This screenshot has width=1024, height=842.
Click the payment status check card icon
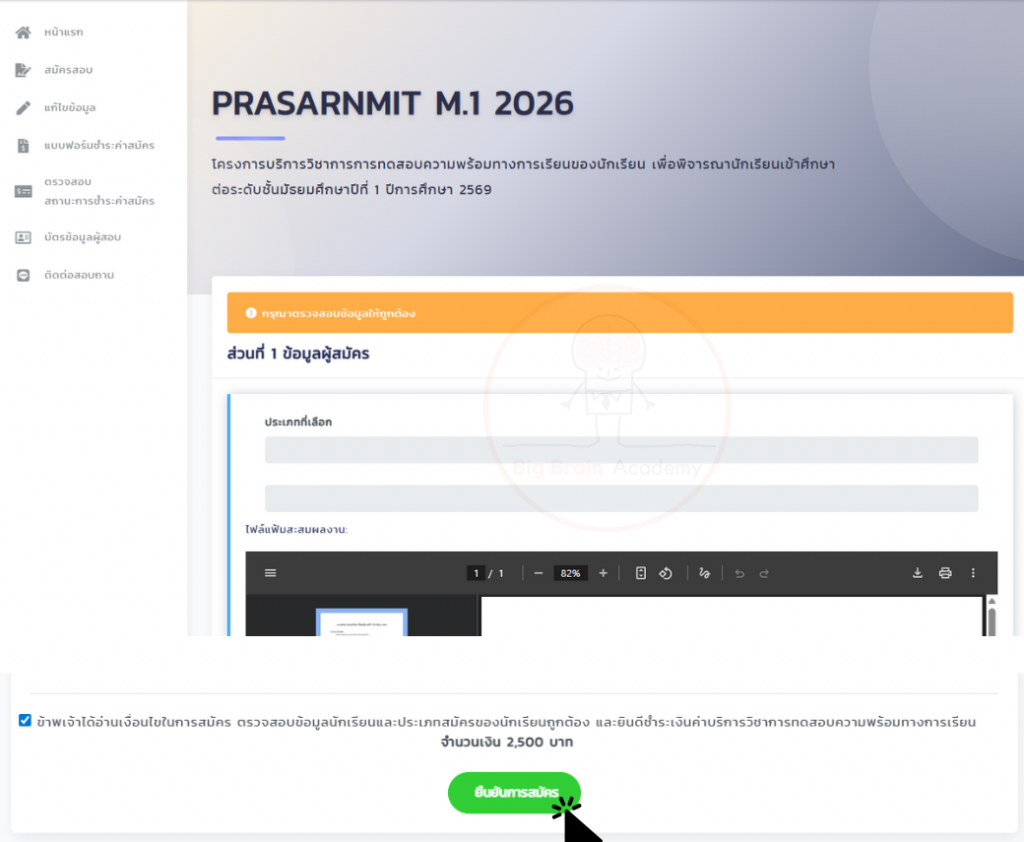tap(23, 191)
